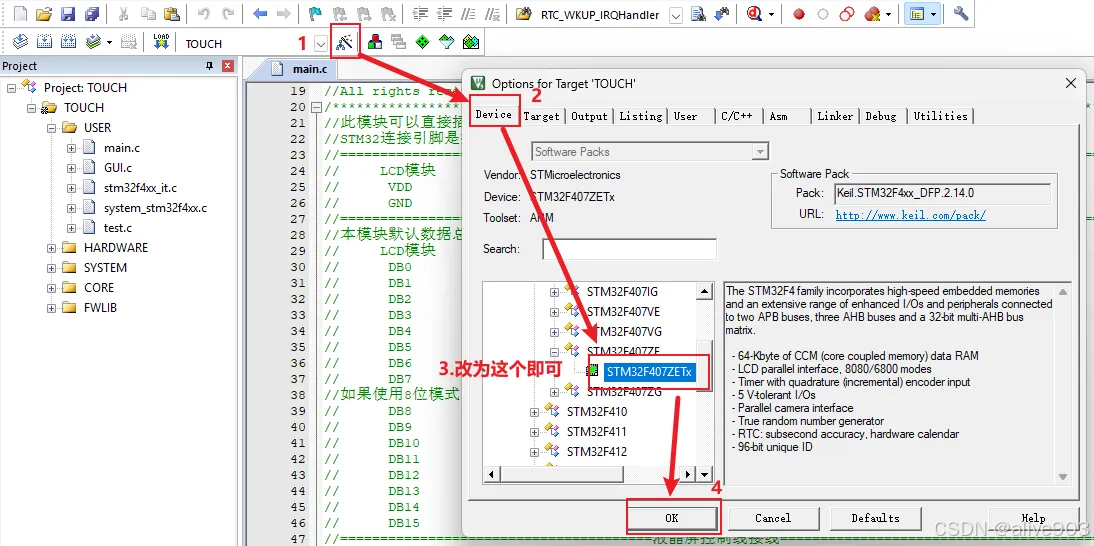Click the device Search input field
Image resolution: width=1094 pixels, height=546 pixels.
coord(629,249)
